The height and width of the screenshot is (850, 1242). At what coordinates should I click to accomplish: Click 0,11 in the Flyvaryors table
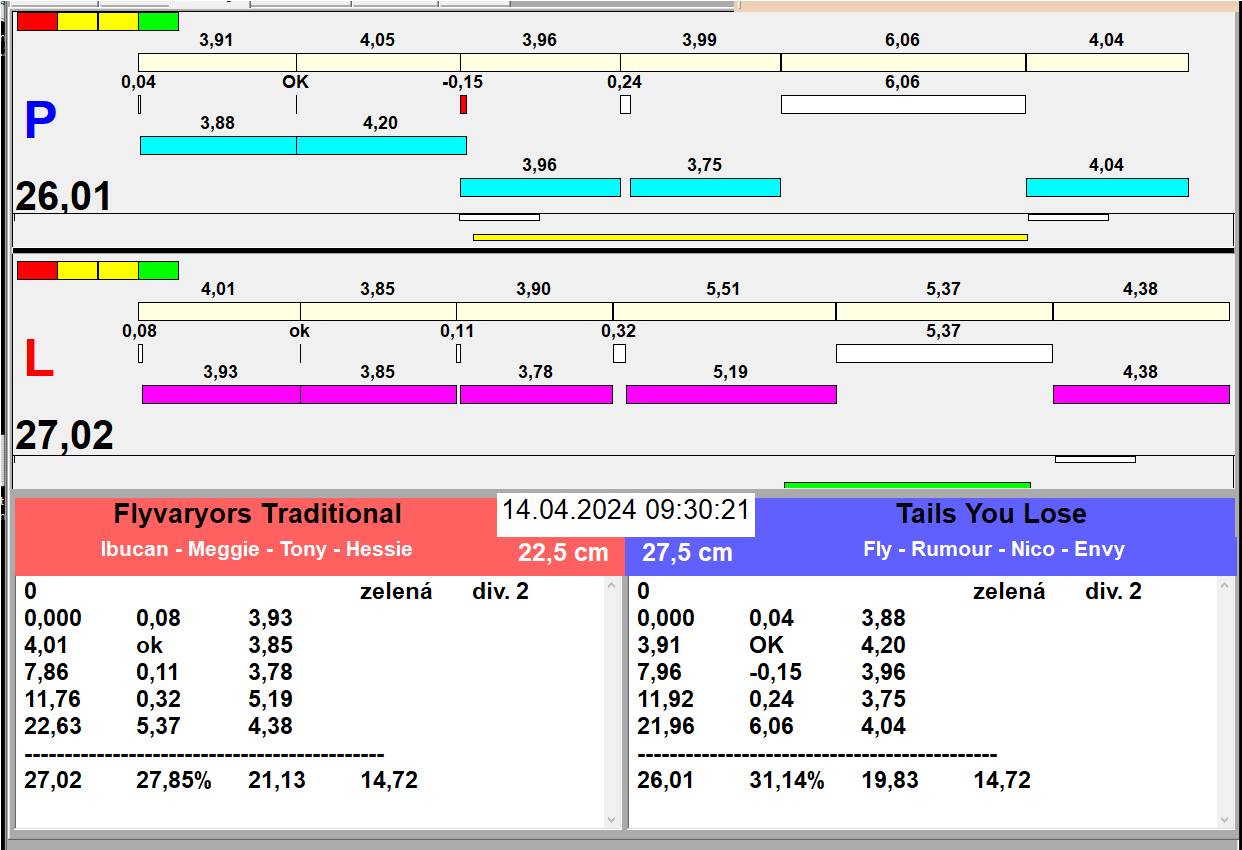[159, 672]
